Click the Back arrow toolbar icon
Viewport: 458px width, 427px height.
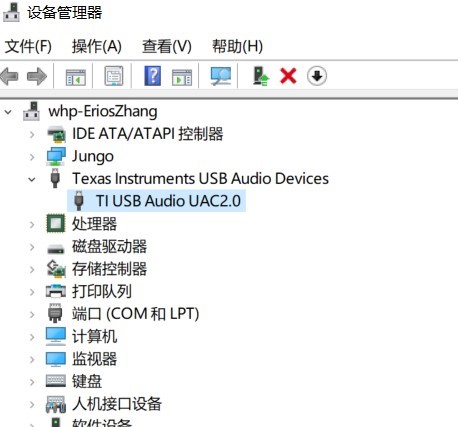pyautogui.click(x=9, y=76)
